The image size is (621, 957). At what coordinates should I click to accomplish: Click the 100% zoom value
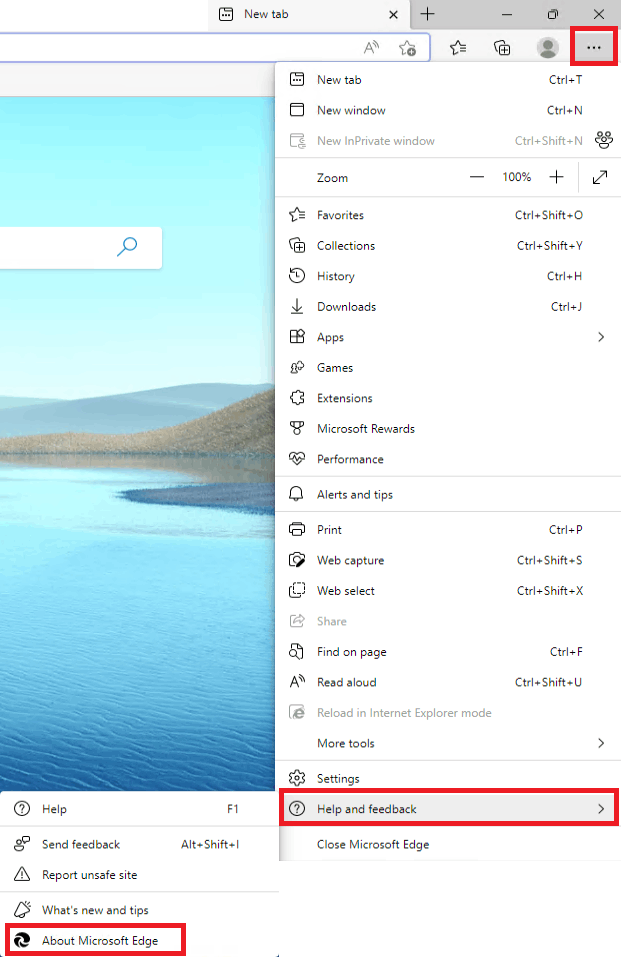517,177
